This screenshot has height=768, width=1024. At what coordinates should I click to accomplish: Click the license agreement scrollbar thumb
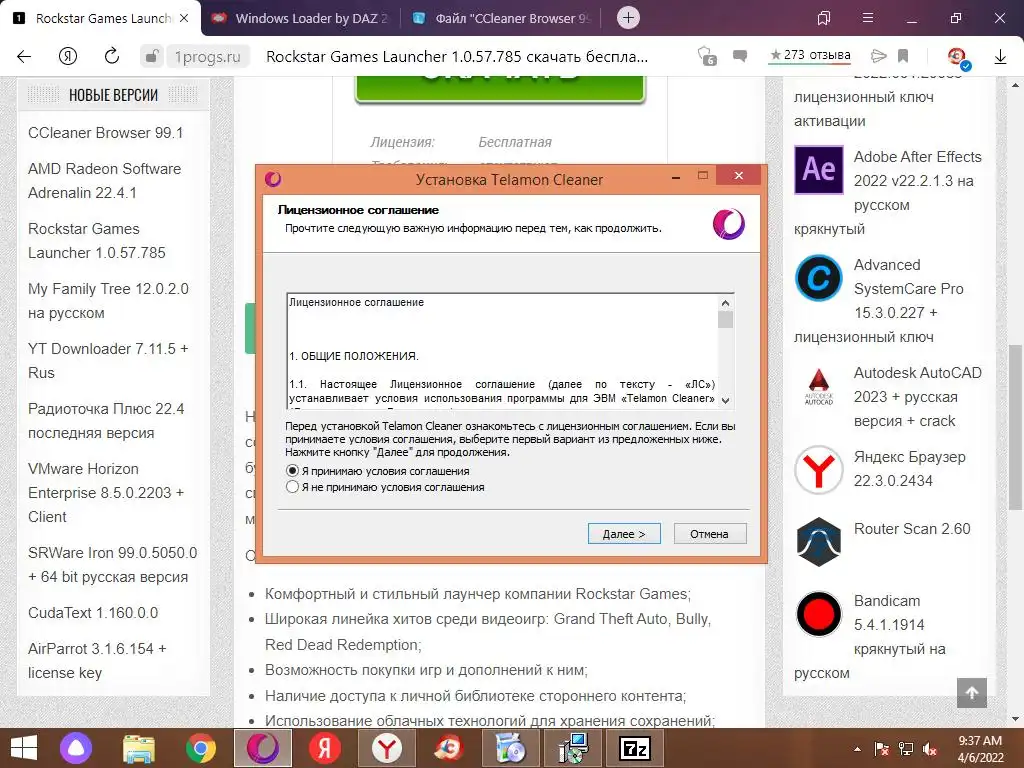click(725, 319)
